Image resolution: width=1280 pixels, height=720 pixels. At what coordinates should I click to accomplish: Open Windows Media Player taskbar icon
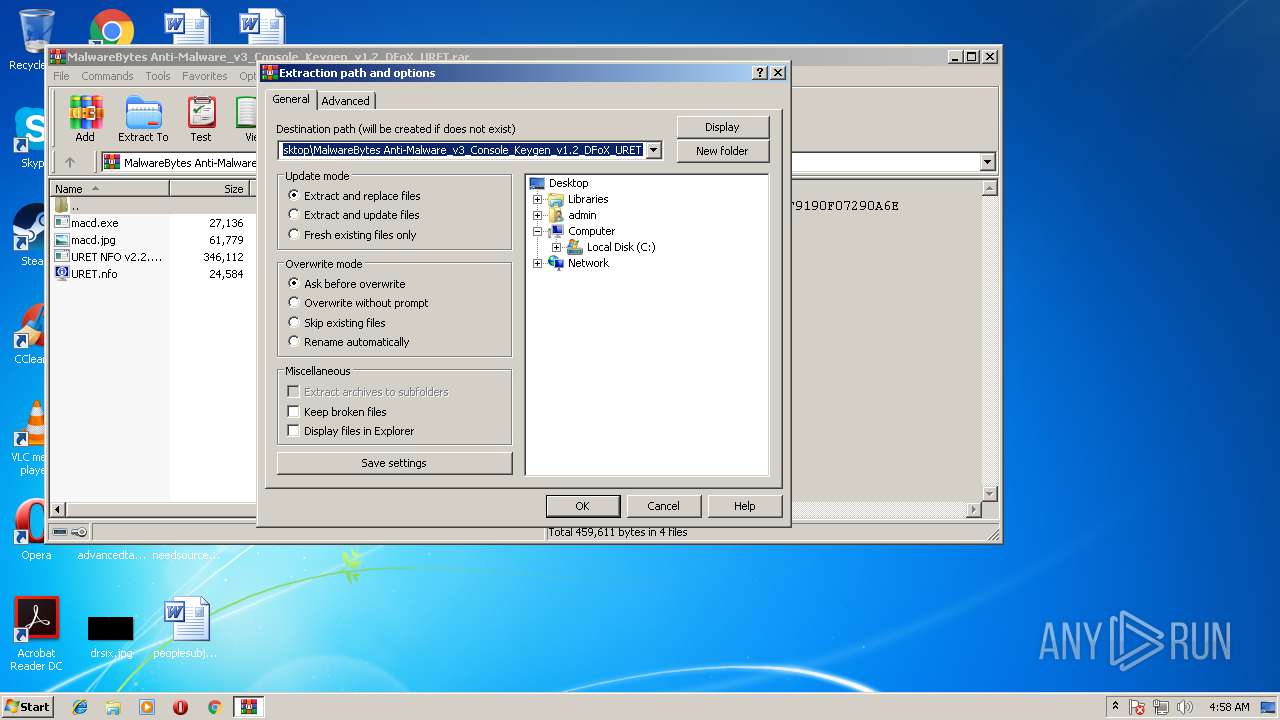coord(147,707)
